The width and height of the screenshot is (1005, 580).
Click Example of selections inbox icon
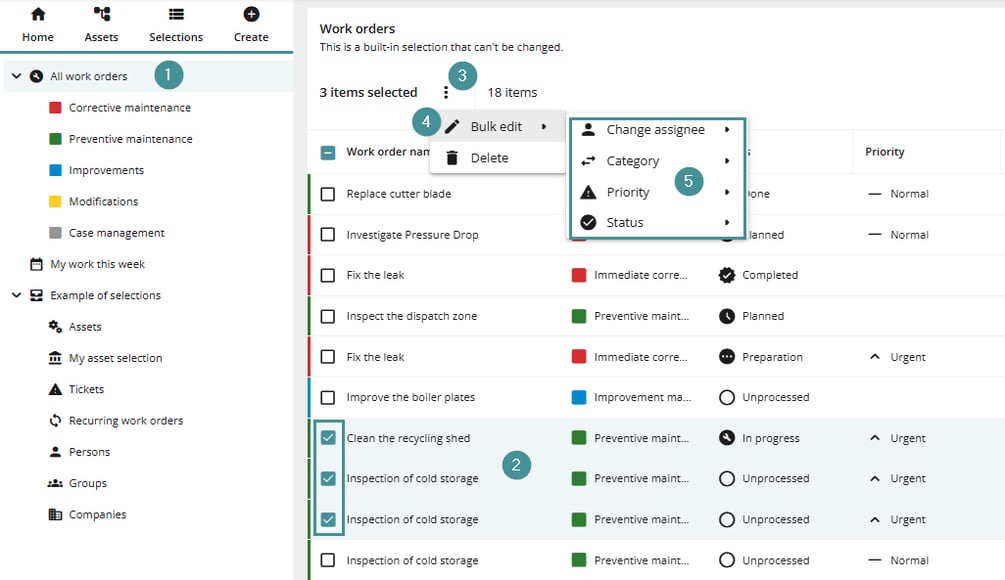pyautogui.click(x=37, y=295)
